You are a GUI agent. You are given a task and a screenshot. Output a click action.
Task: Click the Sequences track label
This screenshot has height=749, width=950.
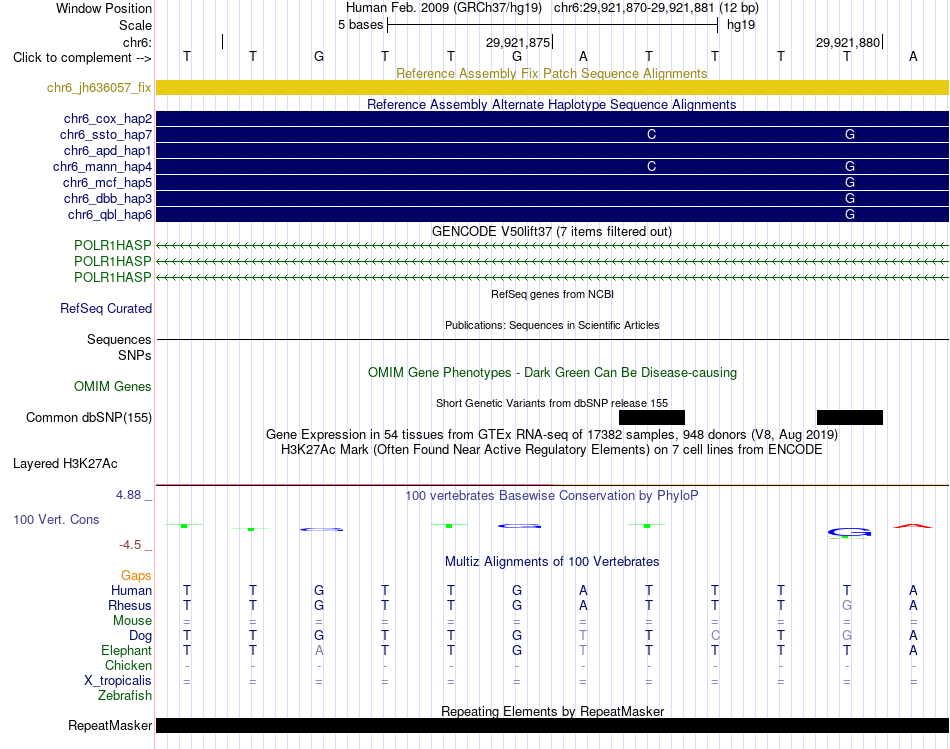point(119,339)
